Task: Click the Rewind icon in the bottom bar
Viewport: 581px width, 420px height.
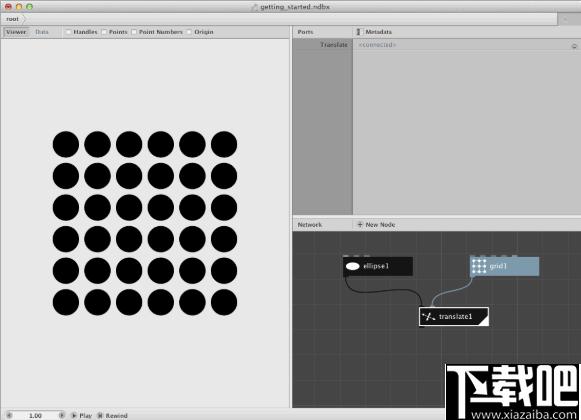Action: point(100,416)
